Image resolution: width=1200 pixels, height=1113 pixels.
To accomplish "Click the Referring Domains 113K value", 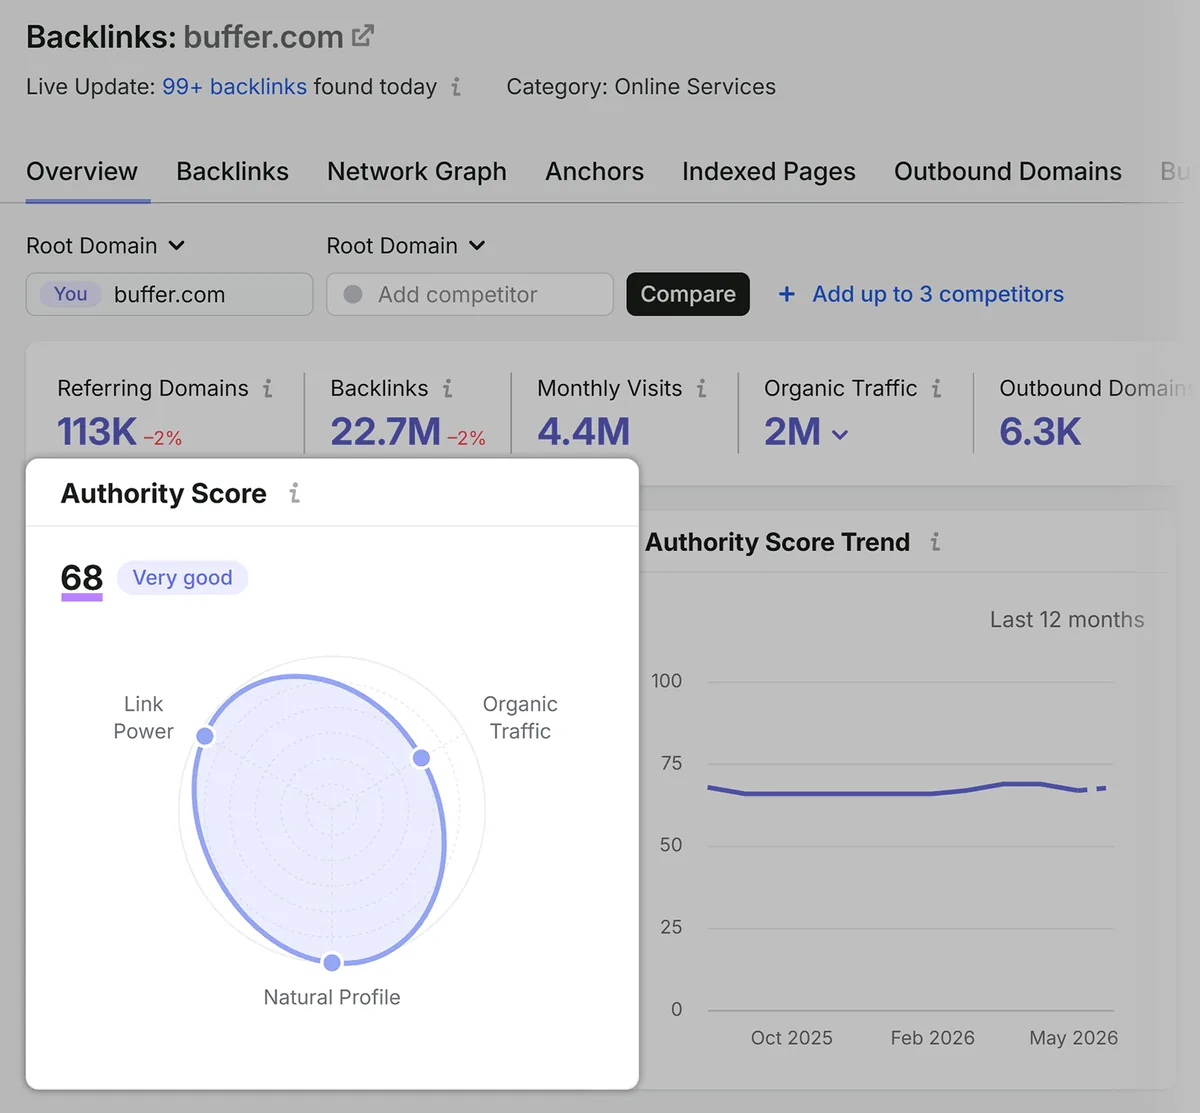I will (x=97, y=432).
